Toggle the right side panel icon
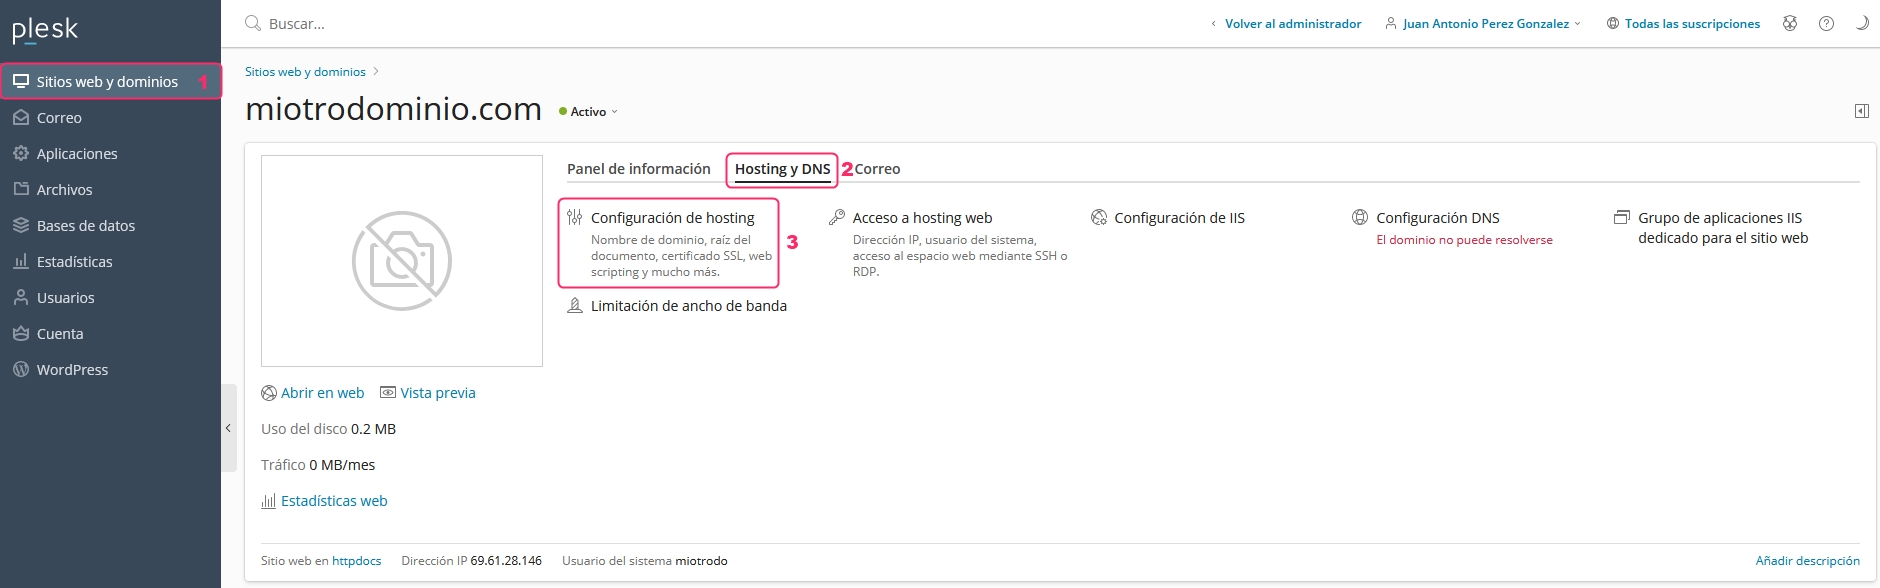This screenshot has width=1880, height=588. 1861,111
